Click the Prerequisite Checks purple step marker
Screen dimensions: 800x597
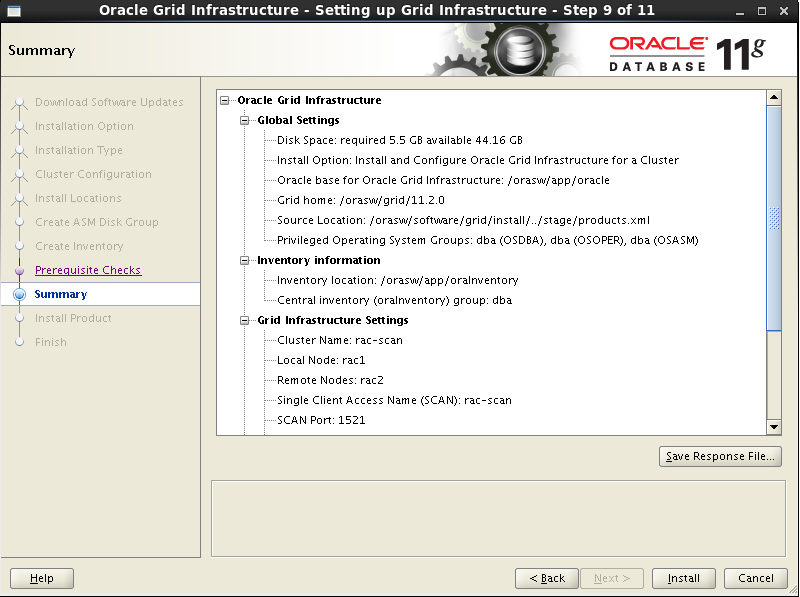coord(19,270)
